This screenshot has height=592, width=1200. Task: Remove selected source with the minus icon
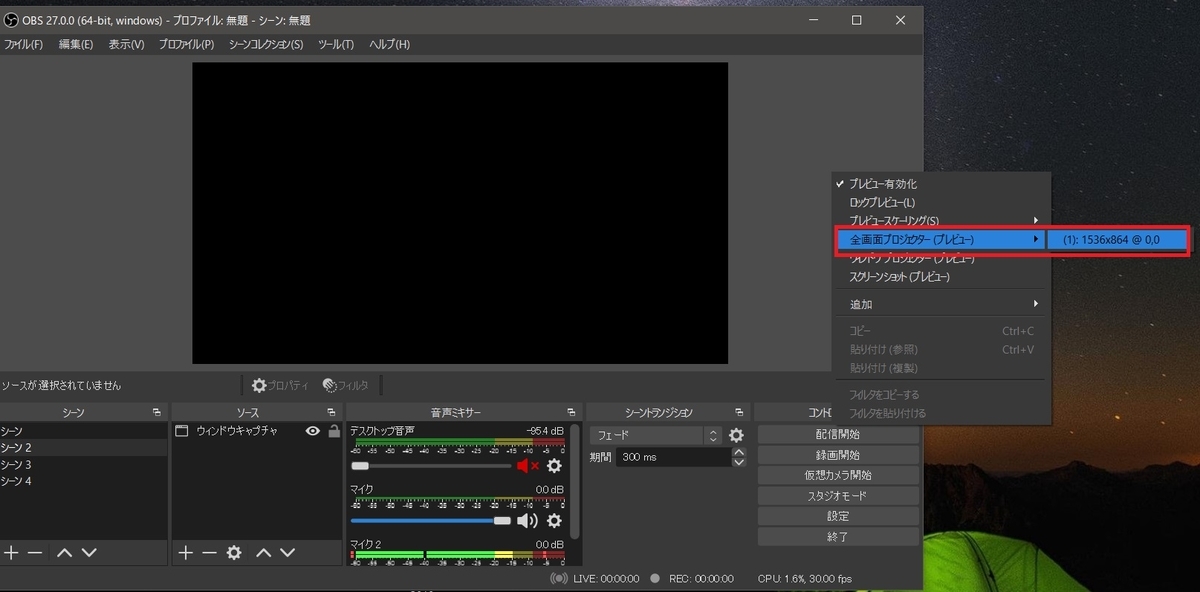pyautogui.click(x=209, y=552)
